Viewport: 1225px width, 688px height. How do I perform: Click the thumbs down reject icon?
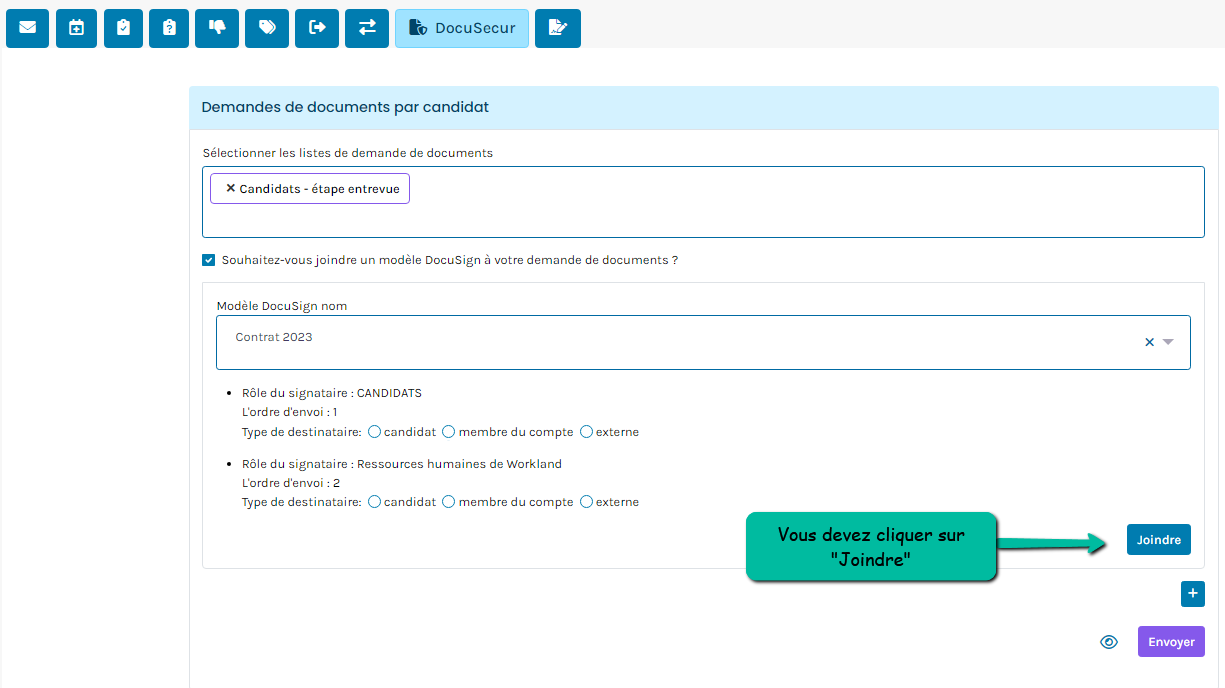217,28
